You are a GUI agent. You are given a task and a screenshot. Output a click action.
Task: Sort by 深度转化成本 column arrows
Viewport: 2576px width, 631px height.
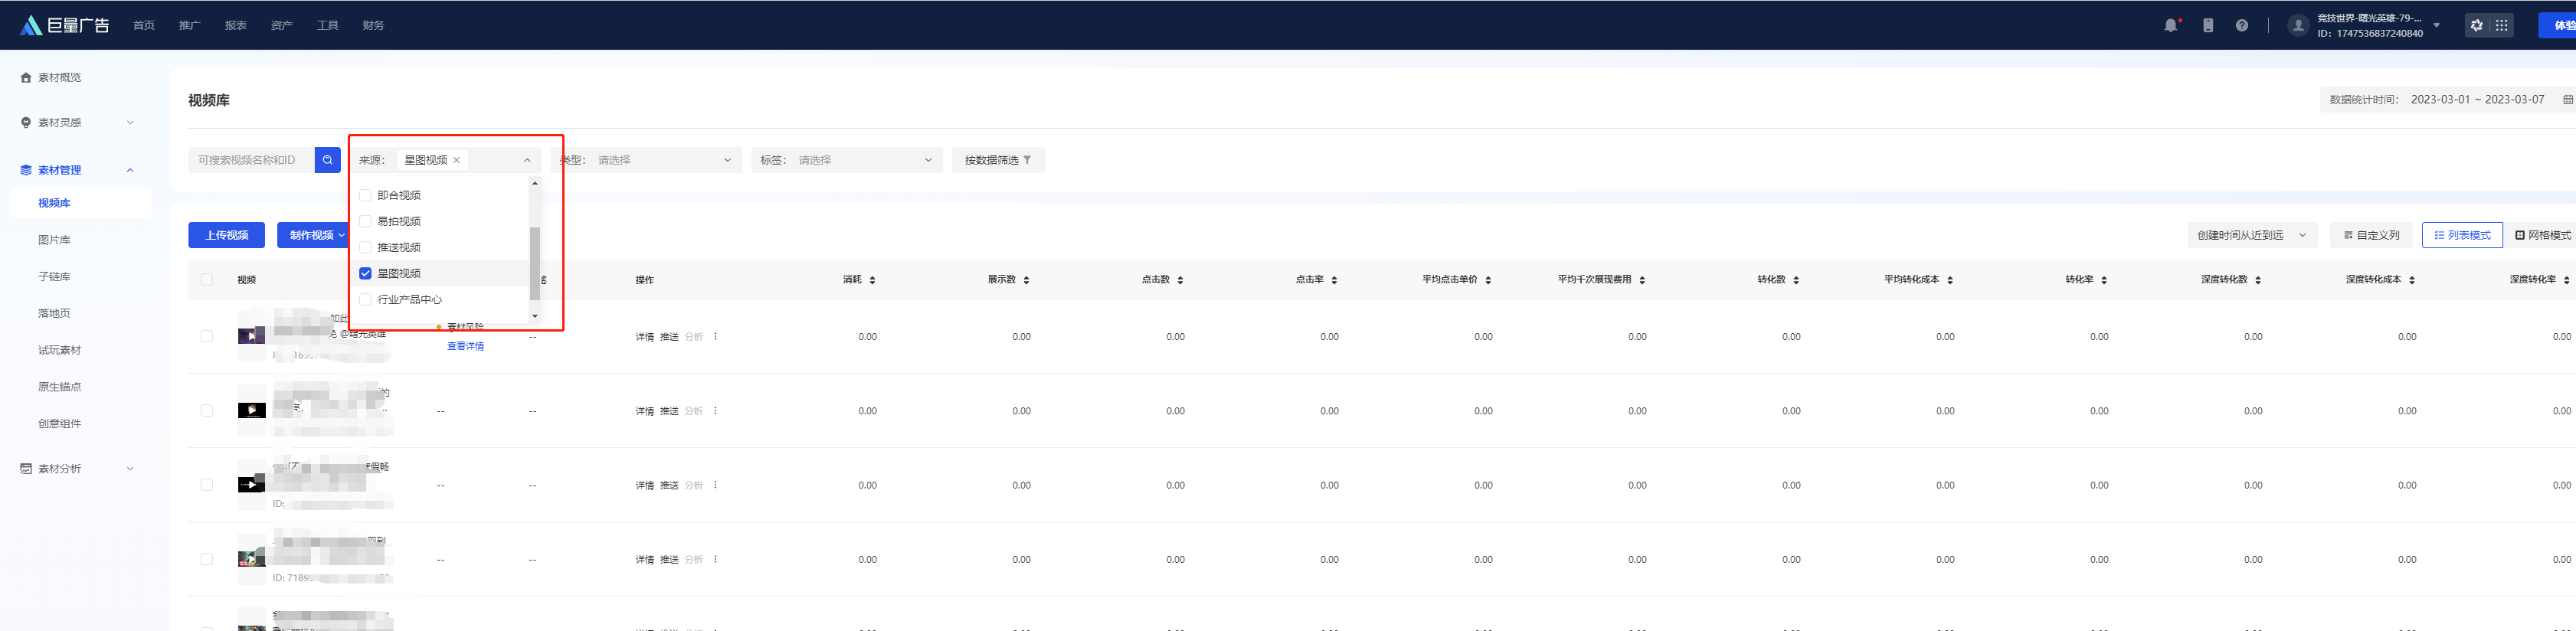tap(2412, 280)
